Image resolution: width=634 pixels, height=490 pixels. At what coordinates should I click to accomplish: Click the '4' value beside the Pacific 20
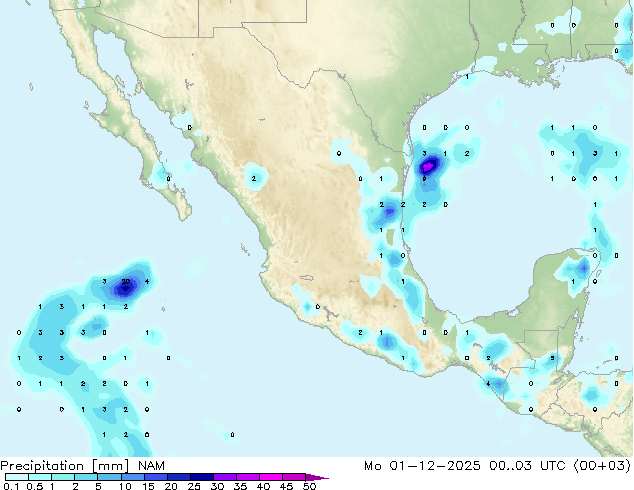click(x=147, y=281)
